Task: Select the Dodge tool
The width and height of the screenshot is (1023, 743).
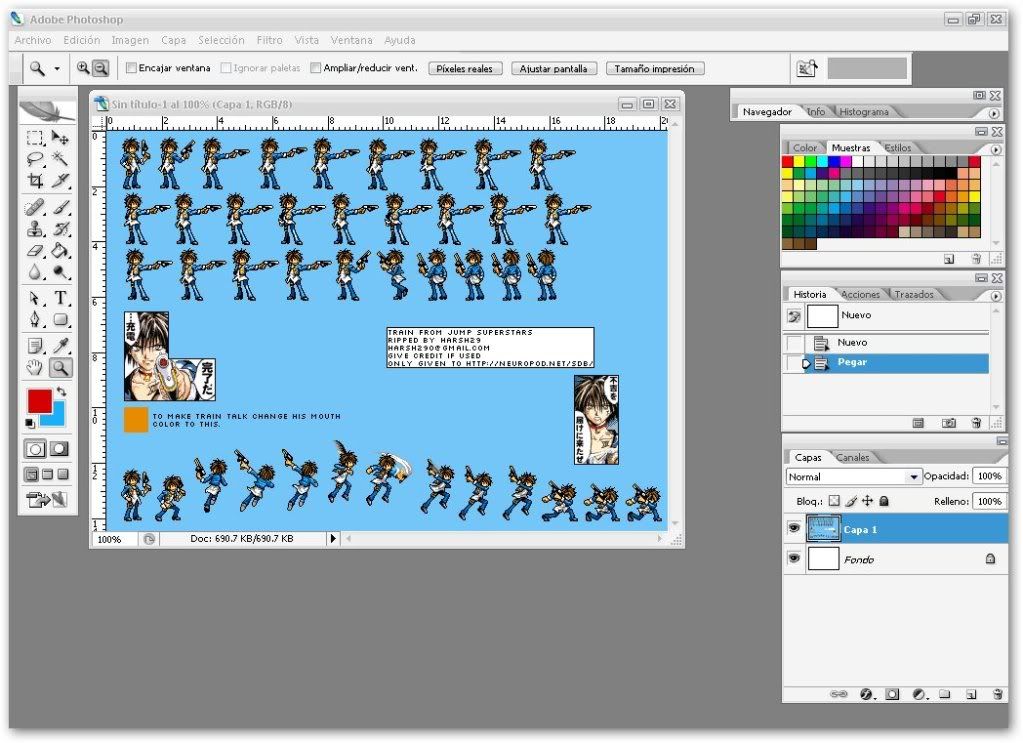Action: click(60, 272)
